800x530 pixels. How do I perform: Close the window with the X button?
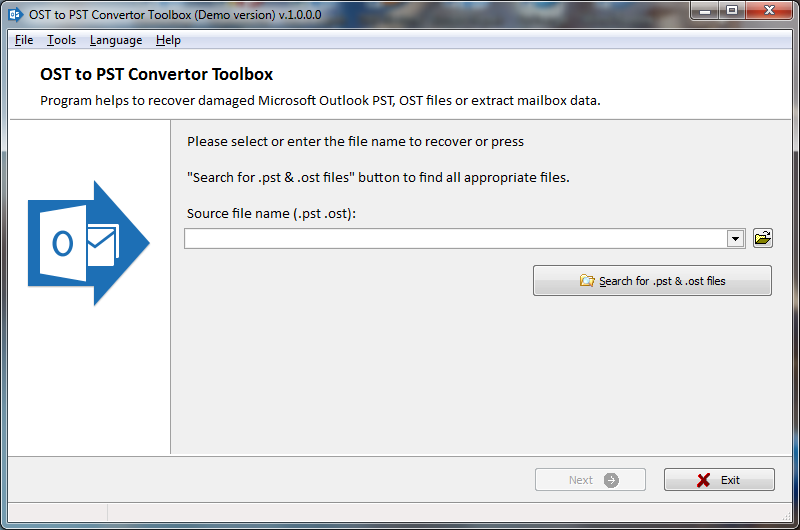tap(769, 10)
